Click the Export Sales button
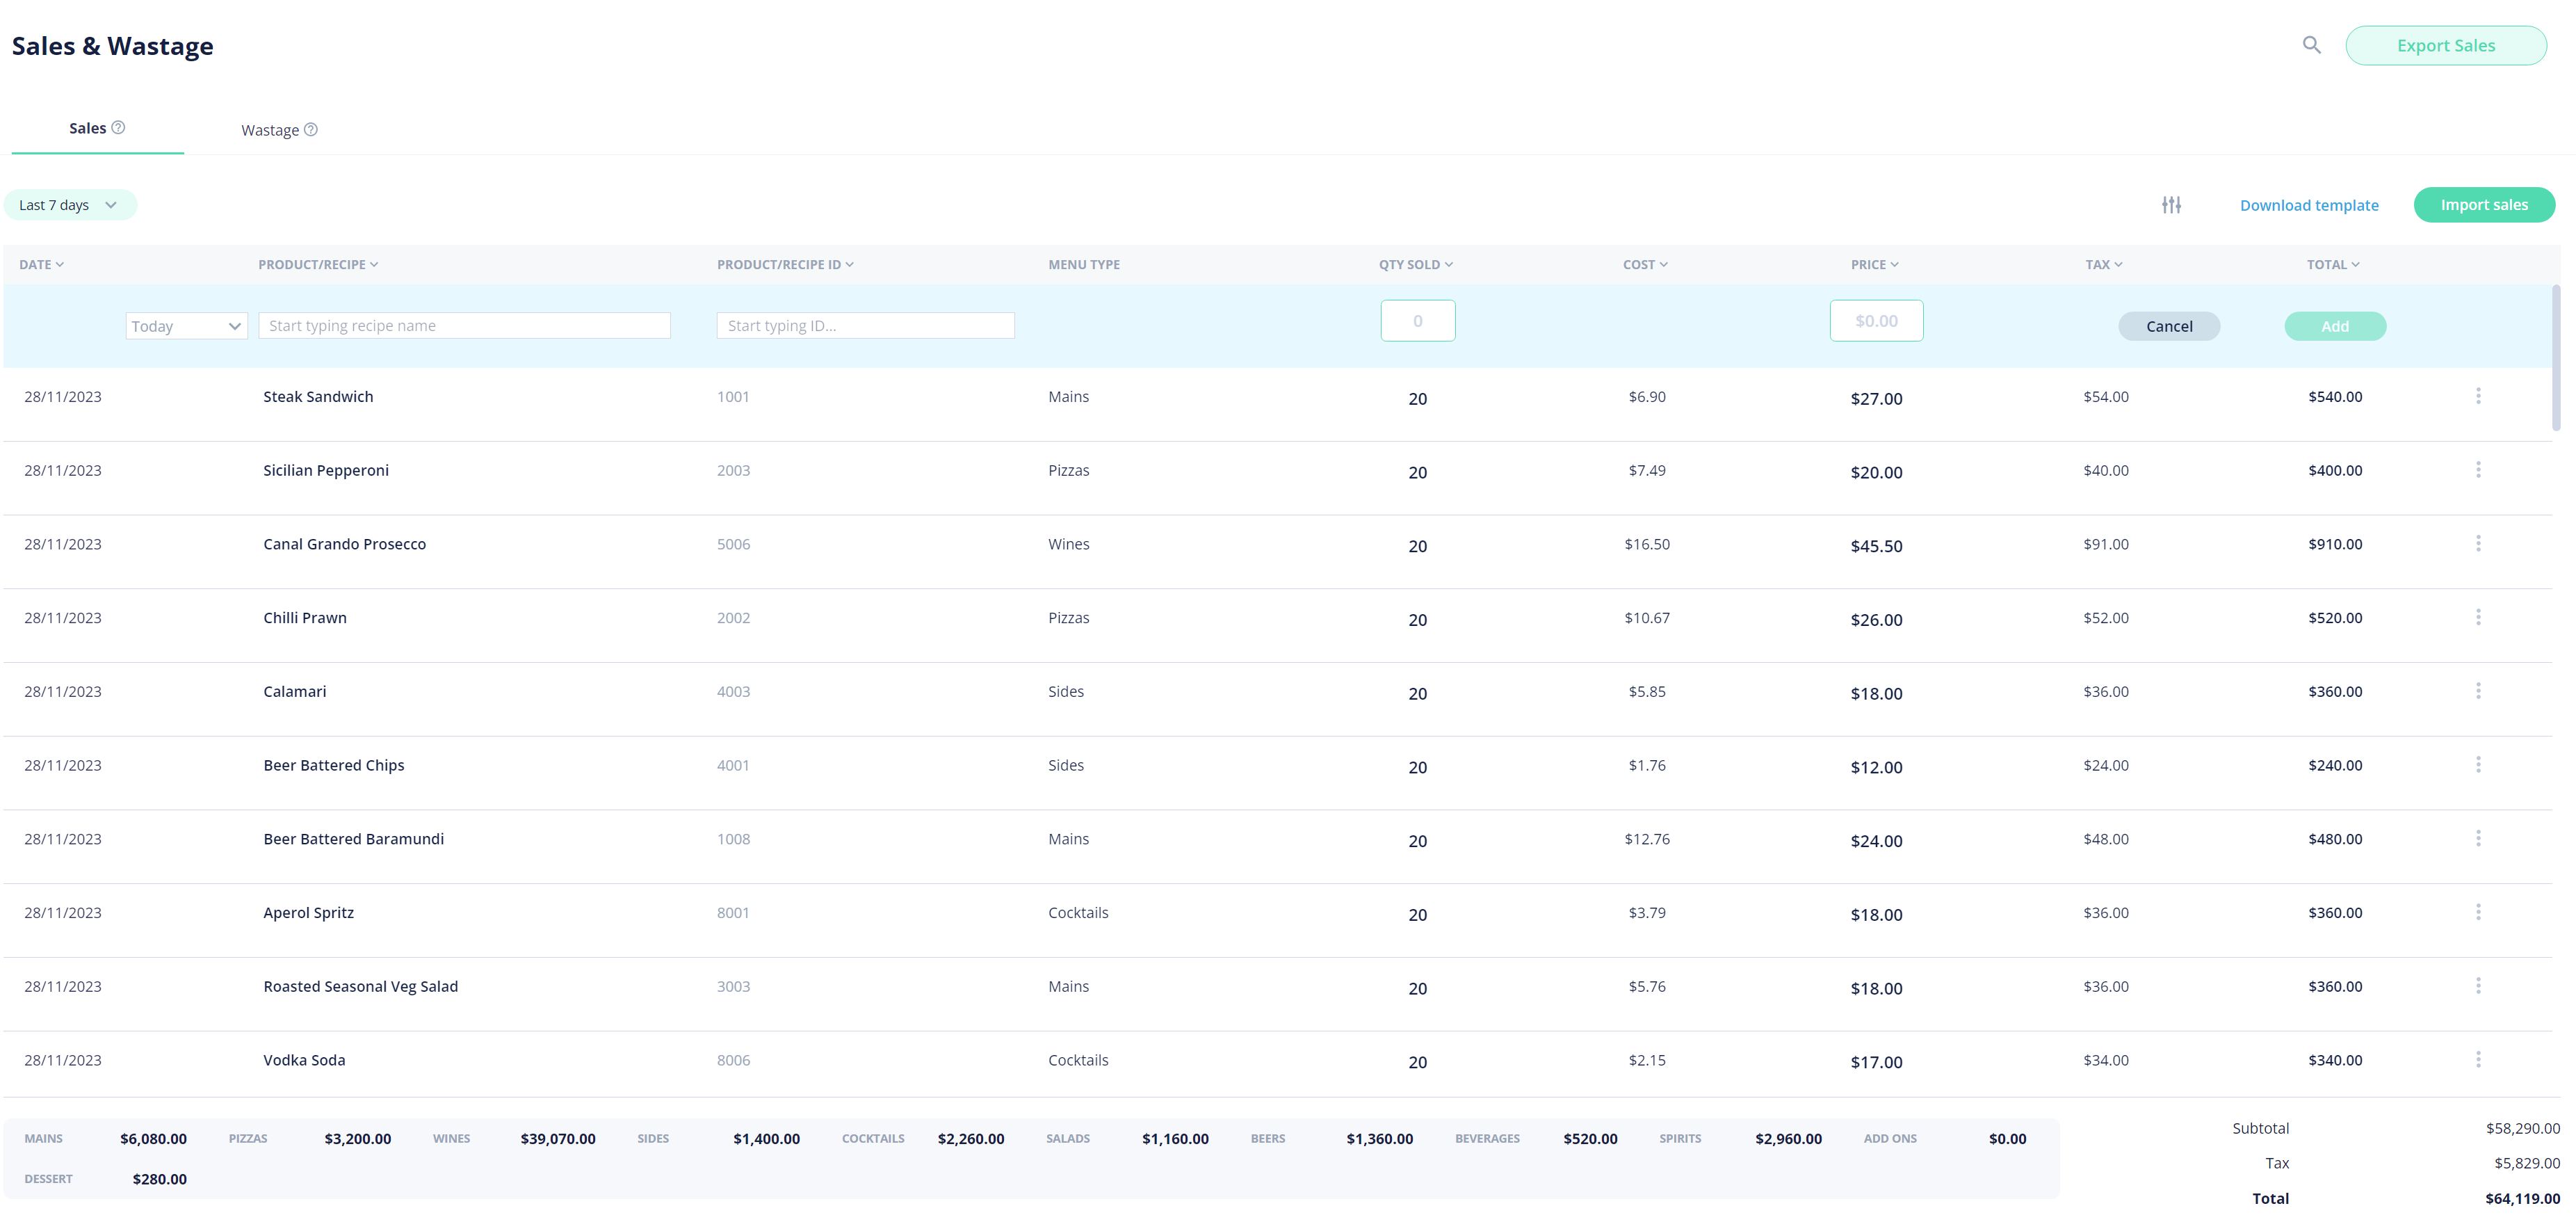This screenshot has height=1222, width=2576. coord(2446,45)
